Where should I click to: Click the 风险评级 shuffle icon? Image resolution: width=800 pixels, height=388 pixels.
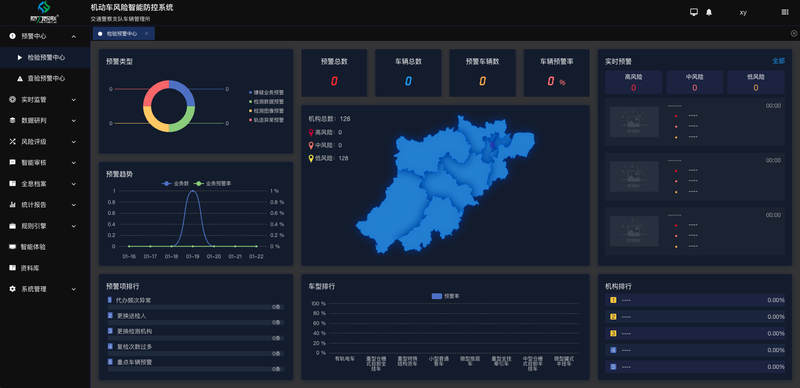pyautogui.click(x=12, y=141)
